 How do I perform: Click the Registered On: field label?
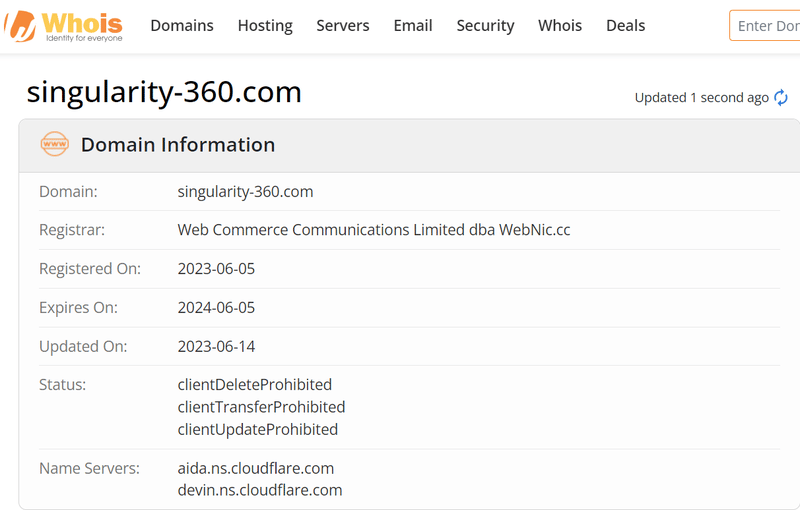(x=90, y=269)
